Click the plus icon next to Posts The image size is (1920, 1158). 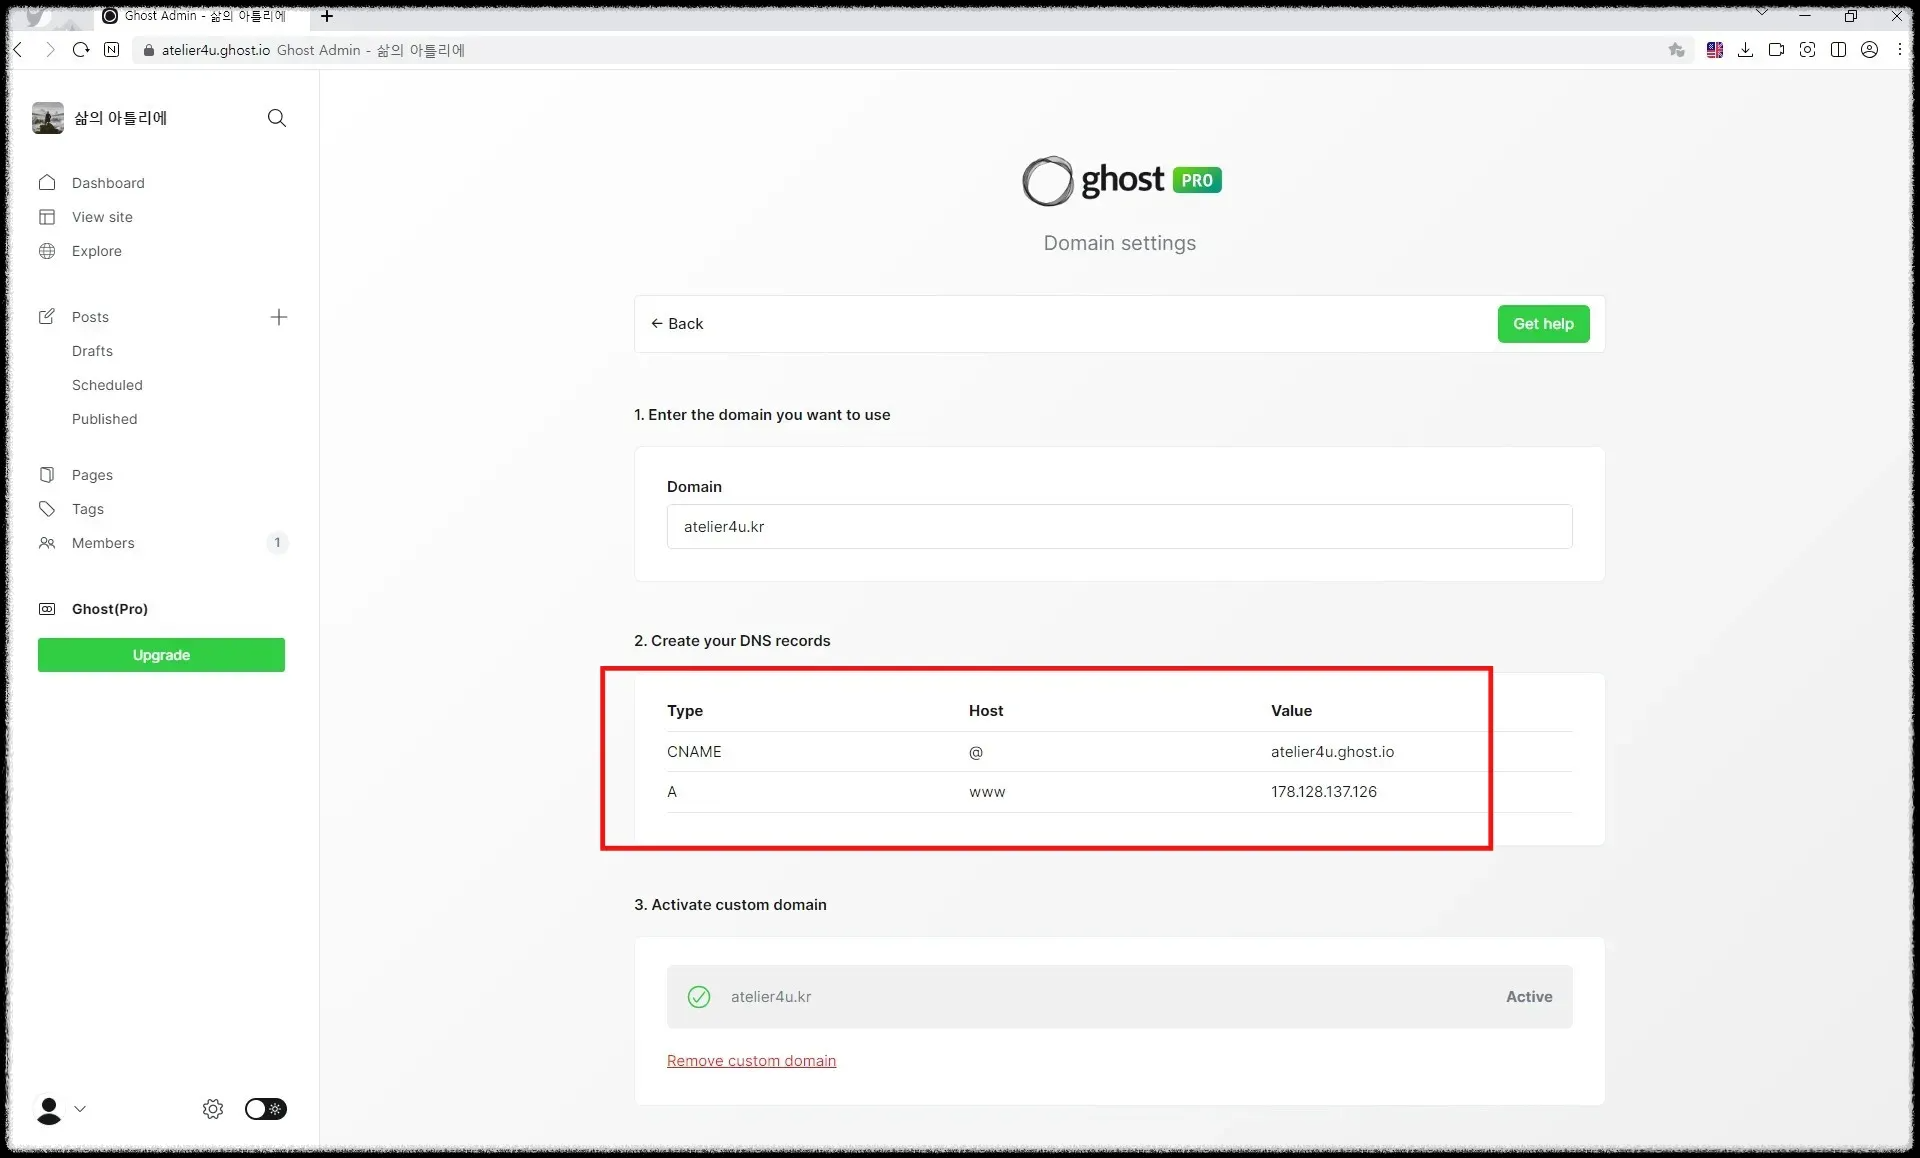[279, 317]
